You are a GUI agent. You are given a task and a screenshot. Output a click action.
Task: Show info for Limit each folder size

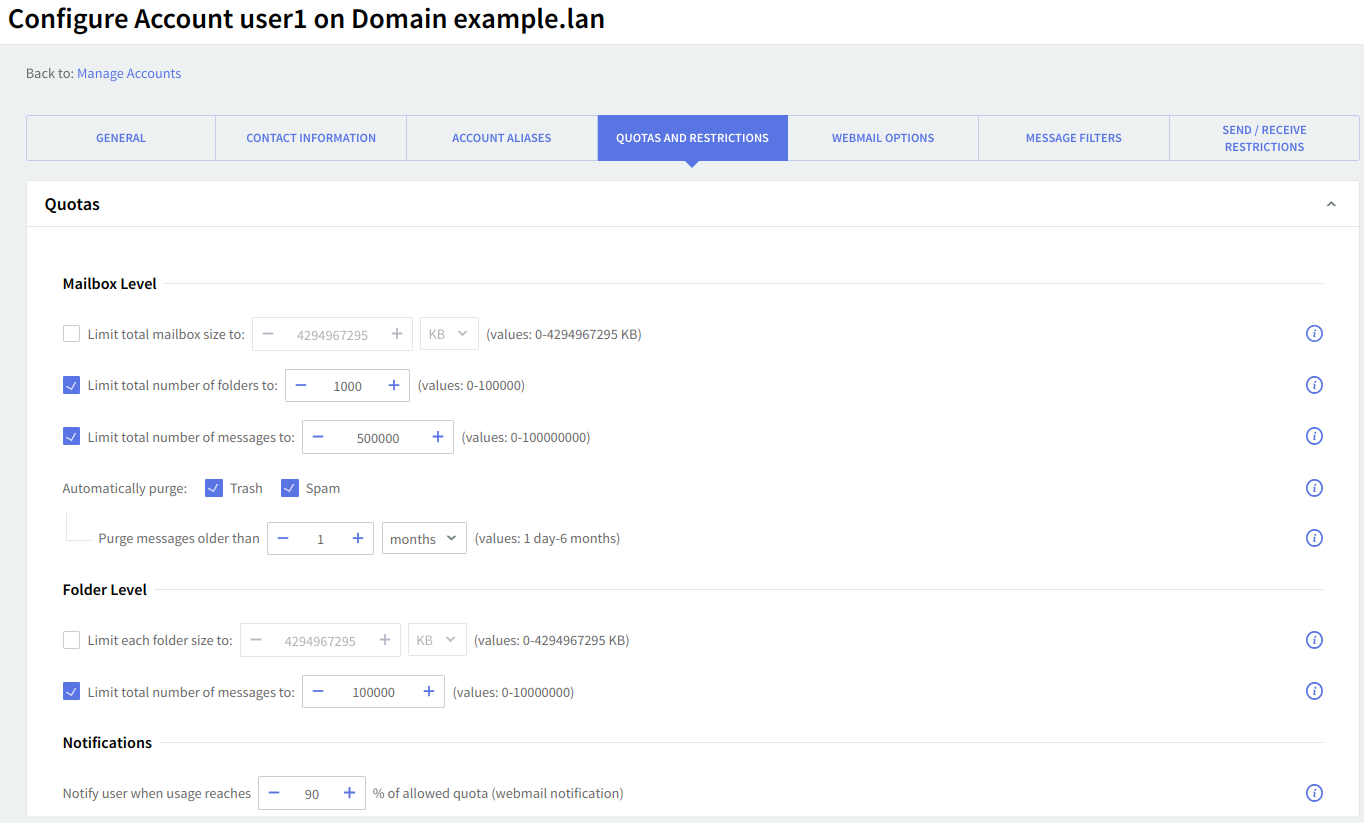tap(1314, 640)
